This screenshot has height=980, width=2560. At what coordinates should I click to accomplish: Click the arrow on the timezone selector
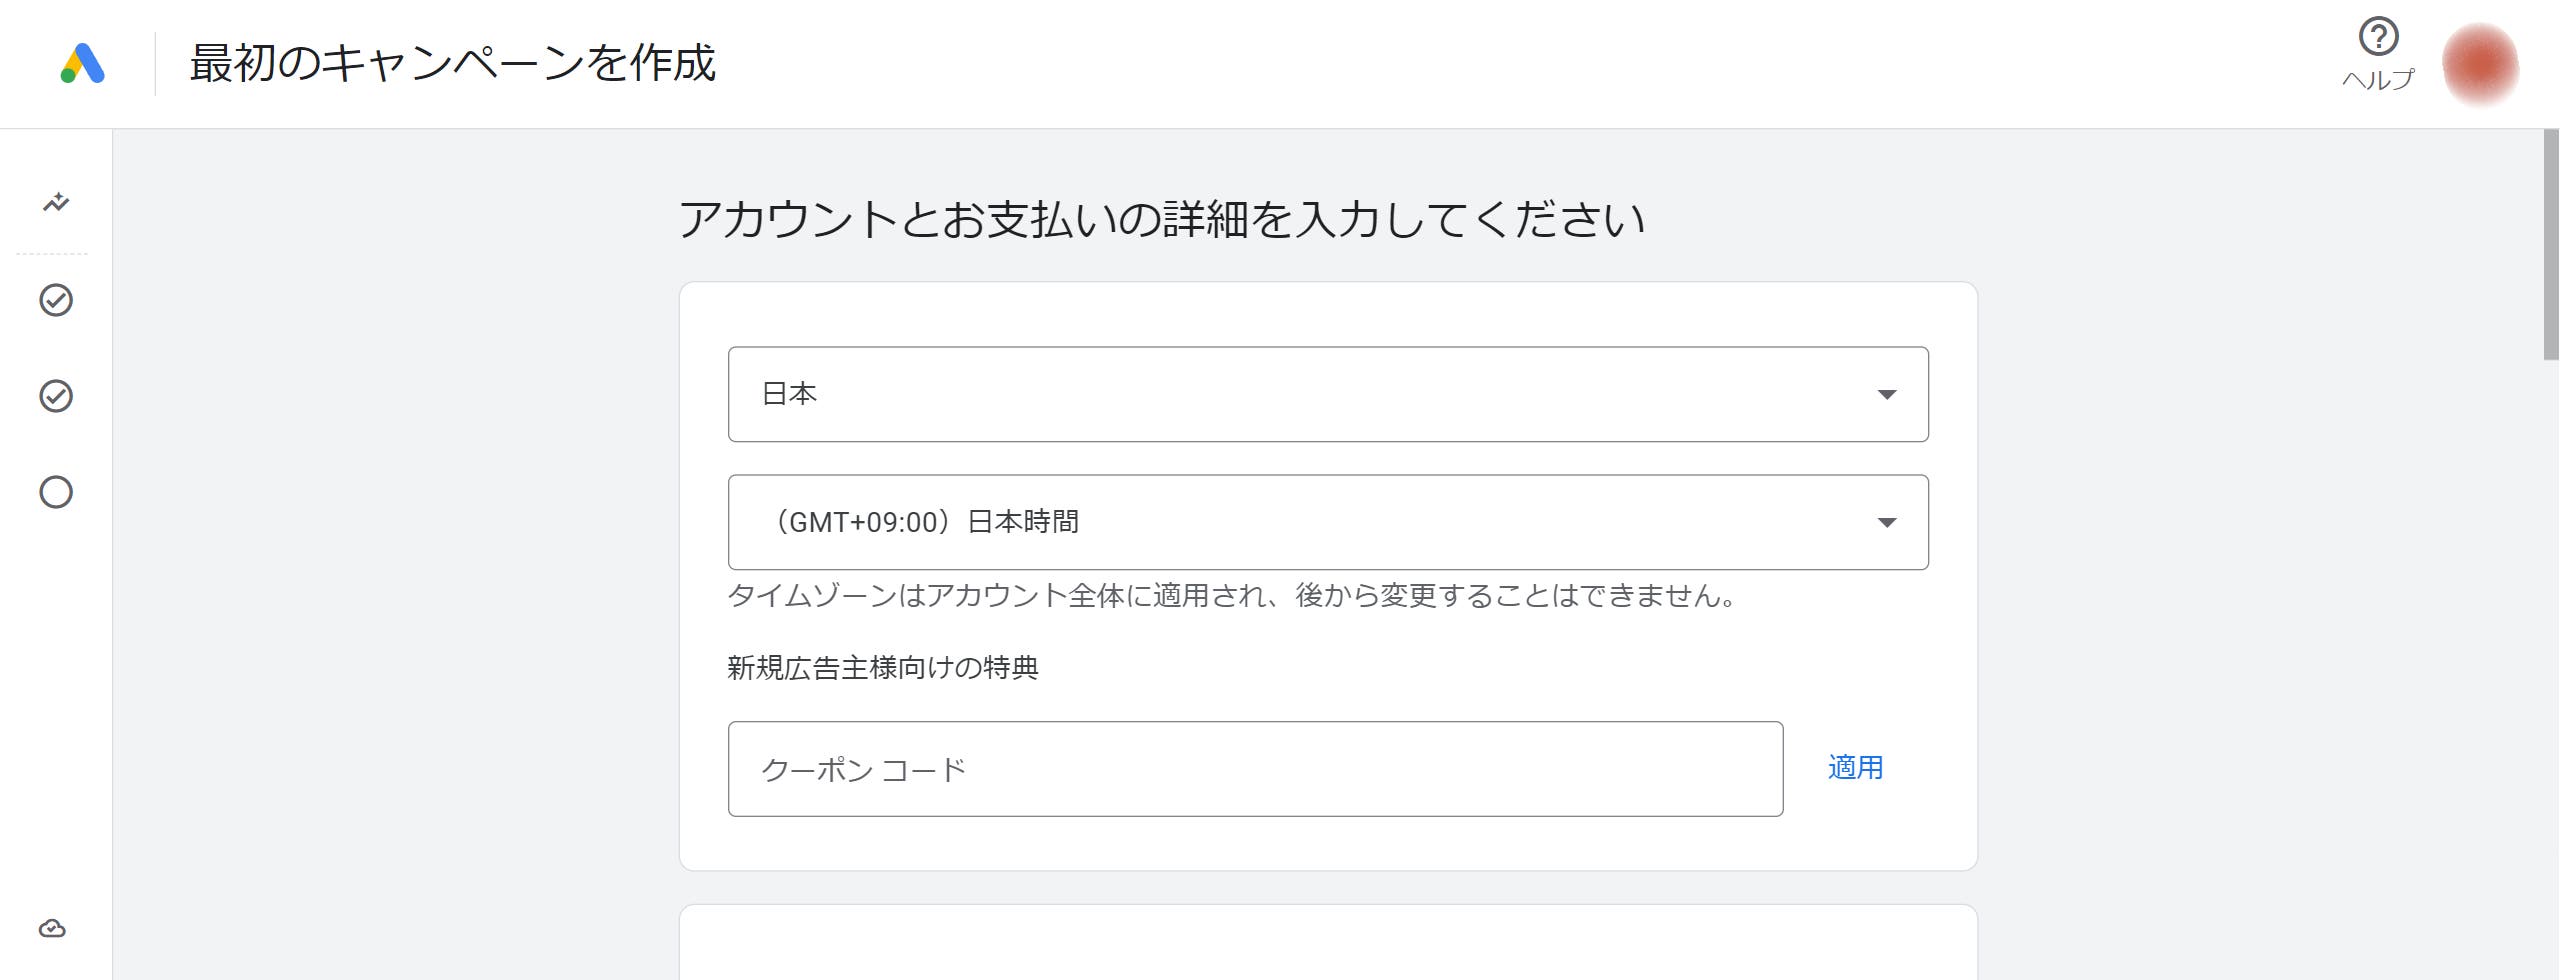coord(1887,523)
